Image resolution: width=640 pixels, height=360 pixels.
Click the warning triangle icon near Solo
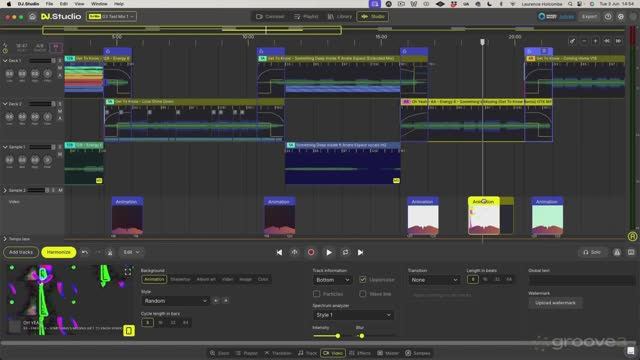point(617,253)
